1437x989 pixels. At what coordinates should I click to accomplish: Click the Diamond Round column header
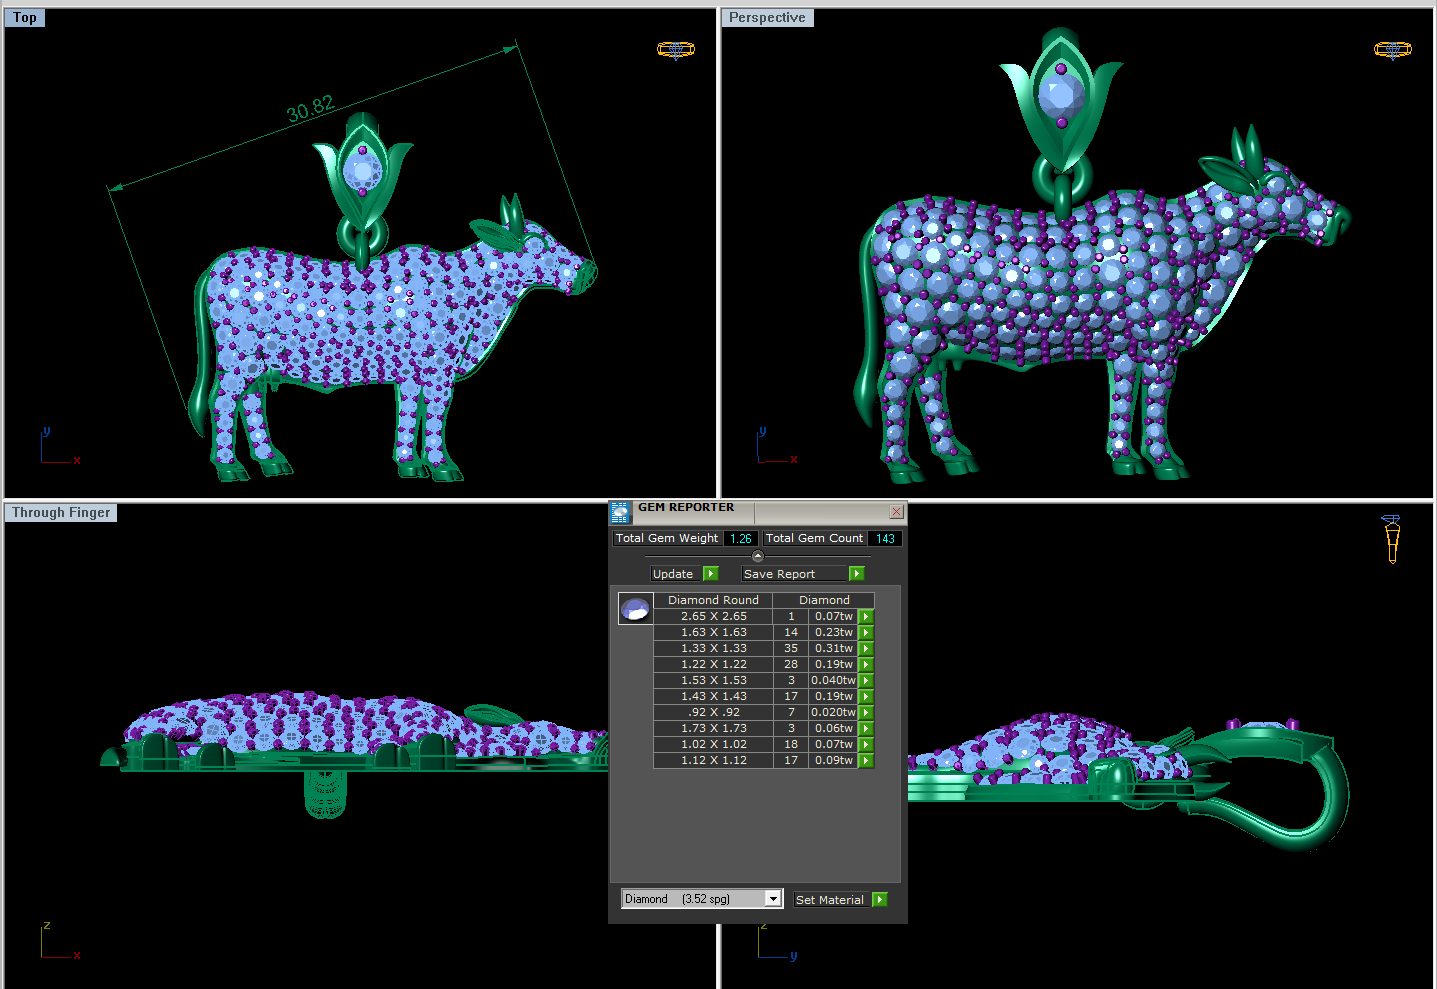point(713,600)
